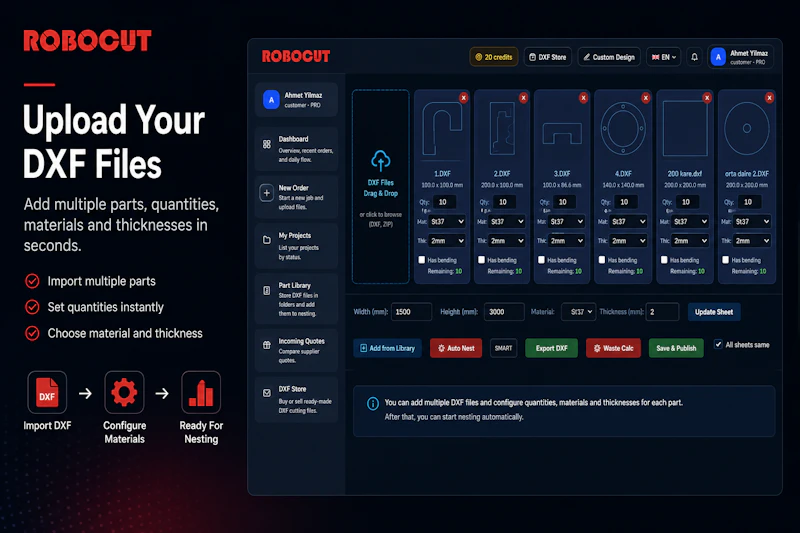Open Waste Calc
The image size is (800, 533).
coord(613,348)
